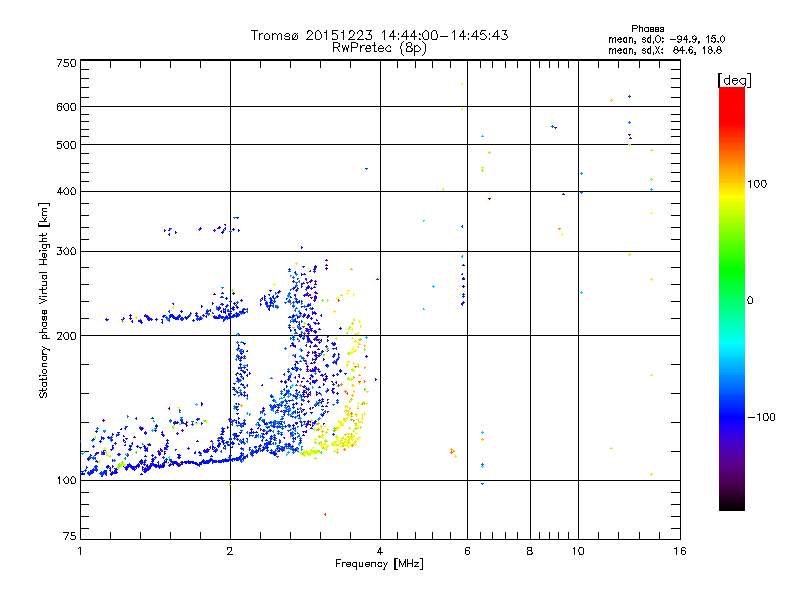Click the colorbar label "0"
Image resolution: width=800 pixels, height=600 pixels.
750,301
